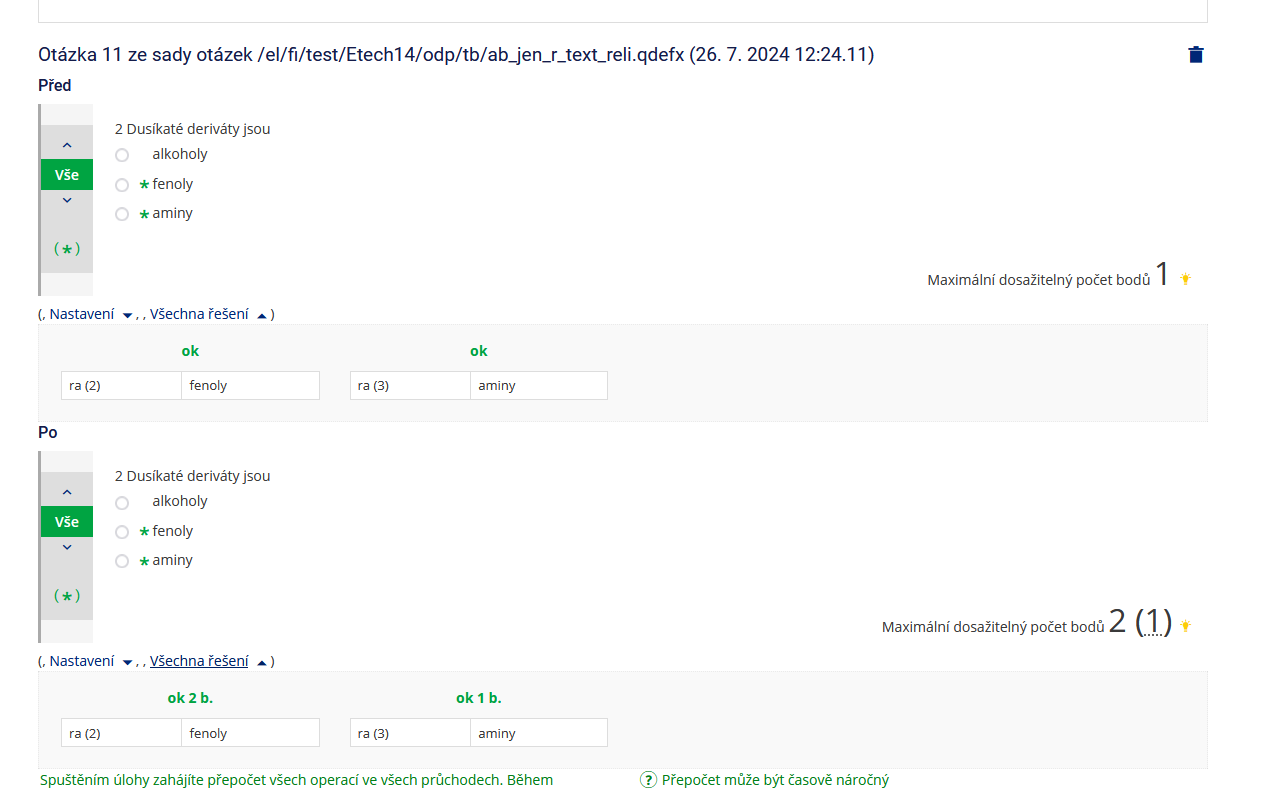Screen dimensions: 1270x791
Task: Select the fenoly radio in the Před section
Action: [122, 185]
